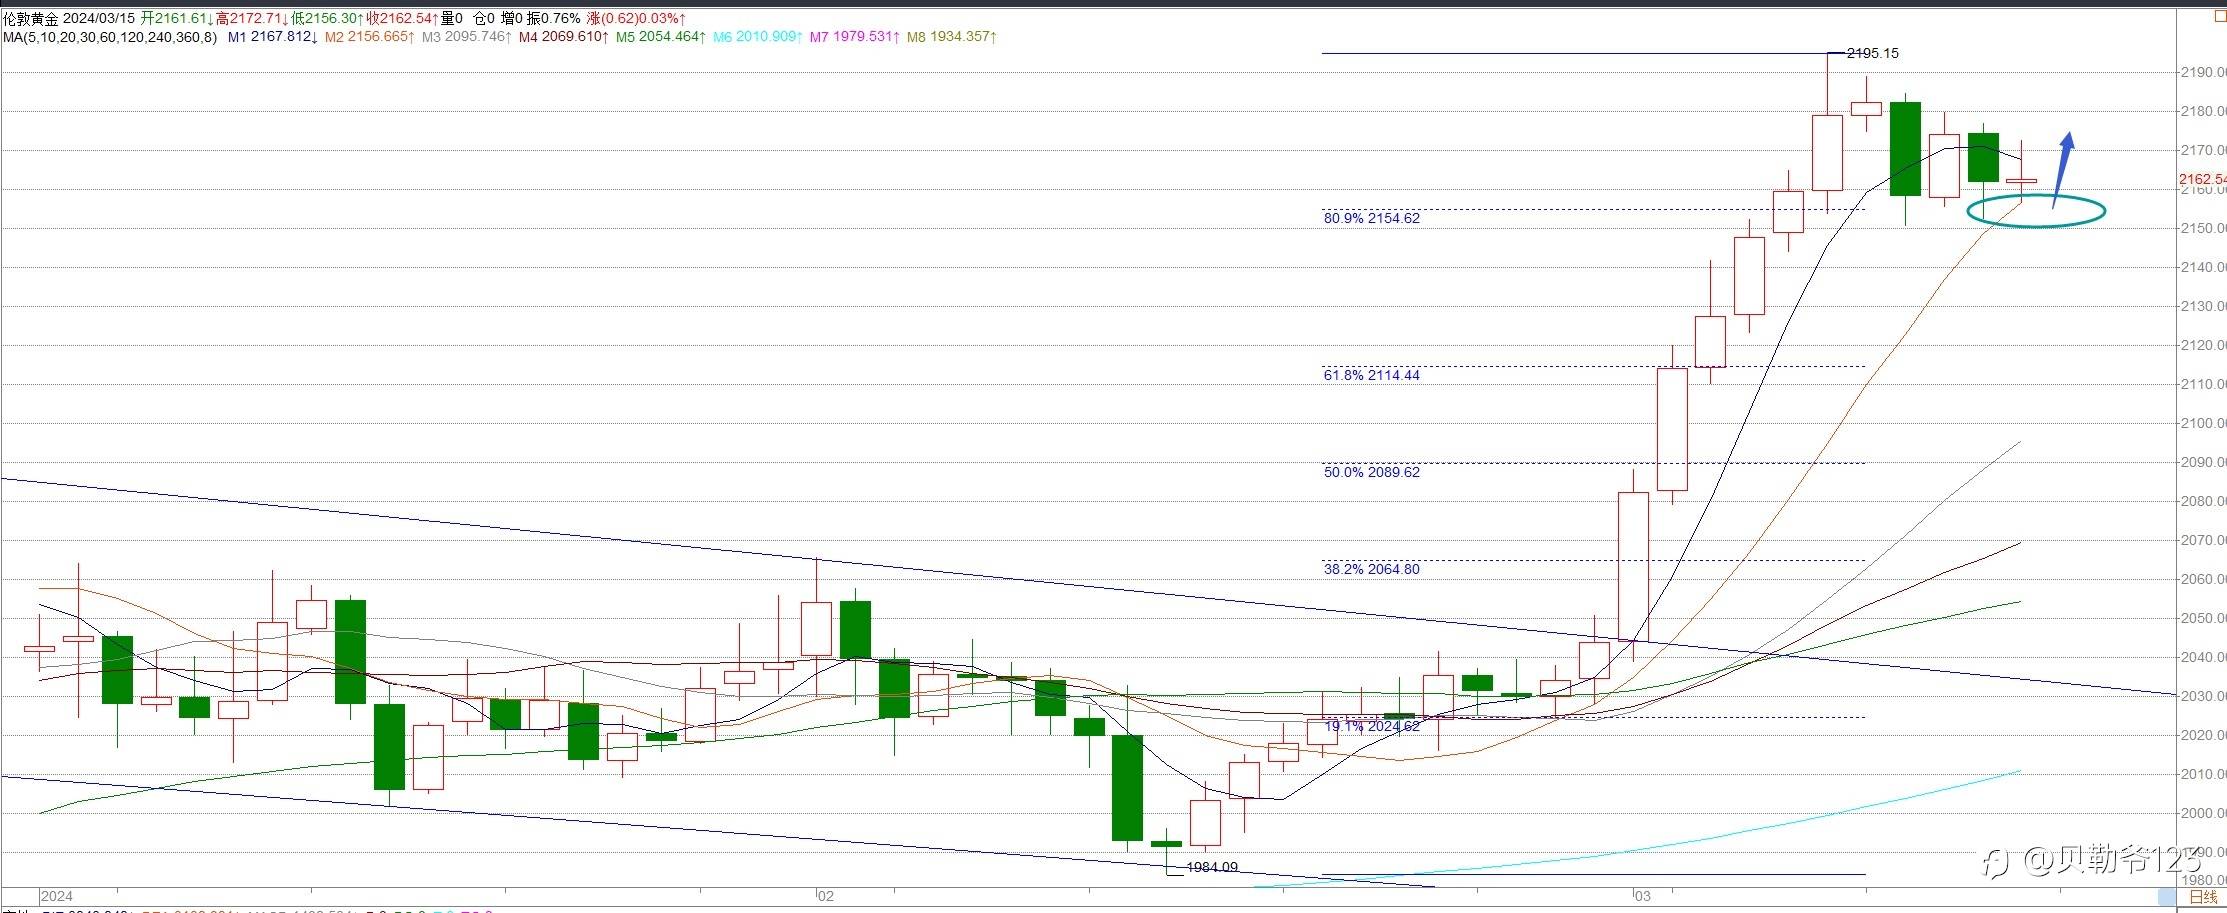Click the 02 month marker on time axis

coord(825,897)
